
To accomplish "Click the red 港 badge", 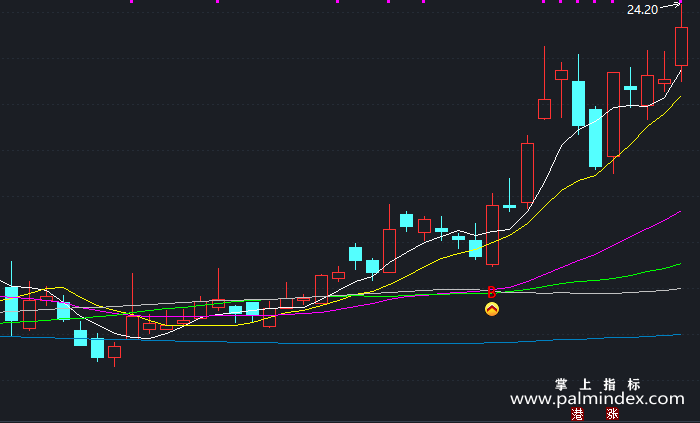I will pyautogui.click(x=577, y=414).
